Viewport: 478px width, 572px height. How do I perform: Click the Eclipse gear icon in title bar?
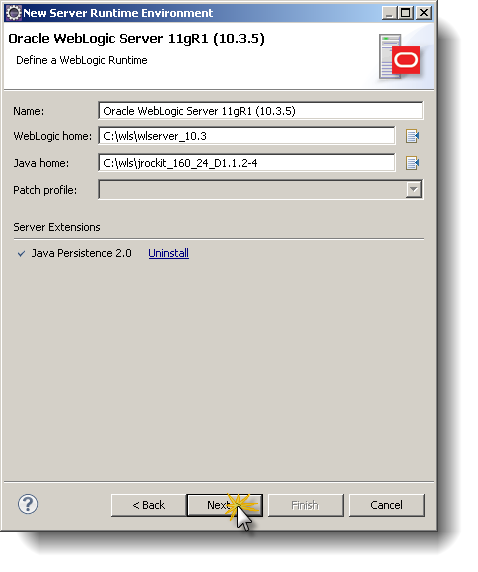point(14,13)
